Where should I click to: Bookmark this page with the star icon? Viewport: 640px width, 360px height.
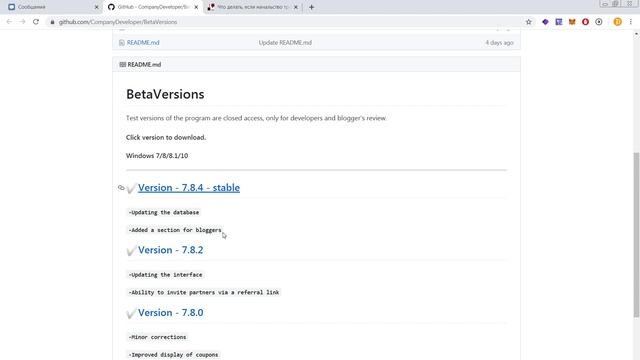529,22
